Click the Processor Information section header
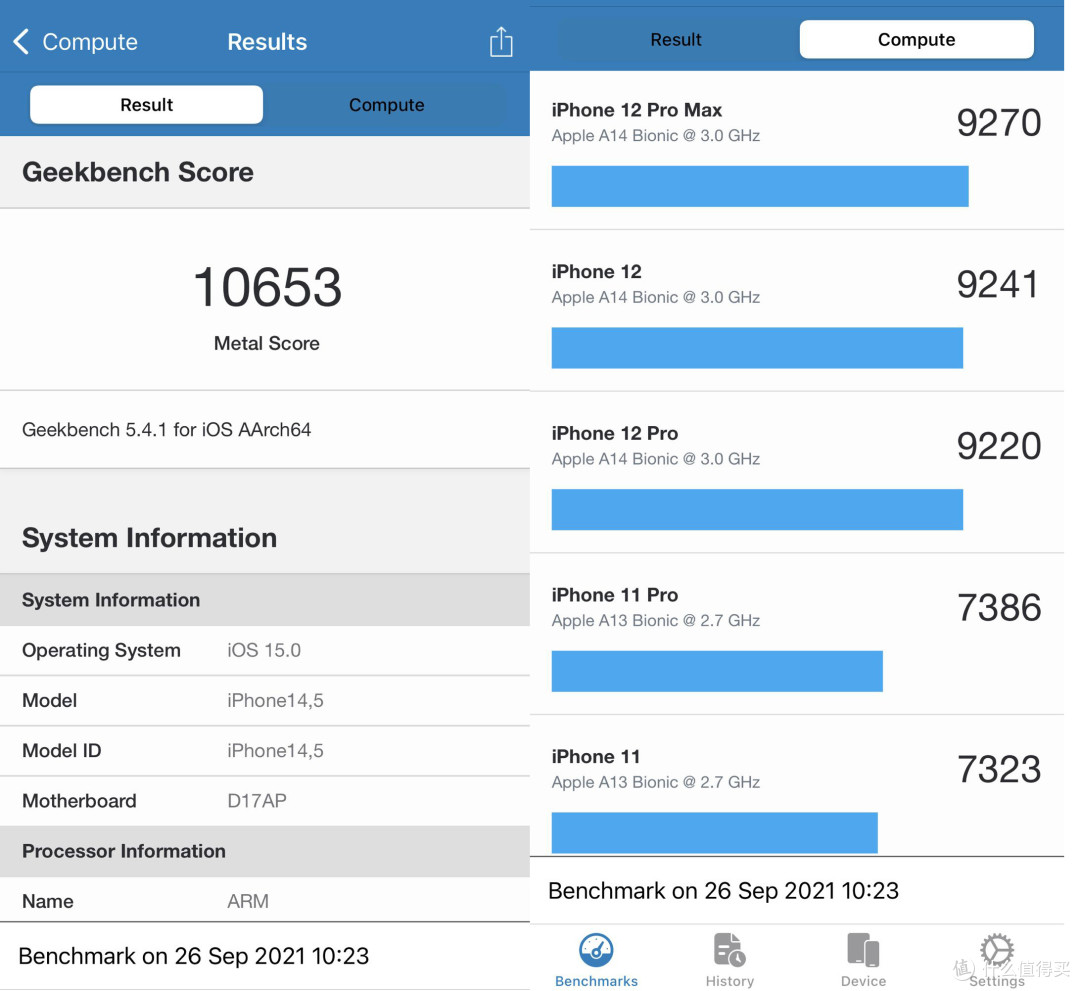The image size is (1080, 991). point(264,851)
